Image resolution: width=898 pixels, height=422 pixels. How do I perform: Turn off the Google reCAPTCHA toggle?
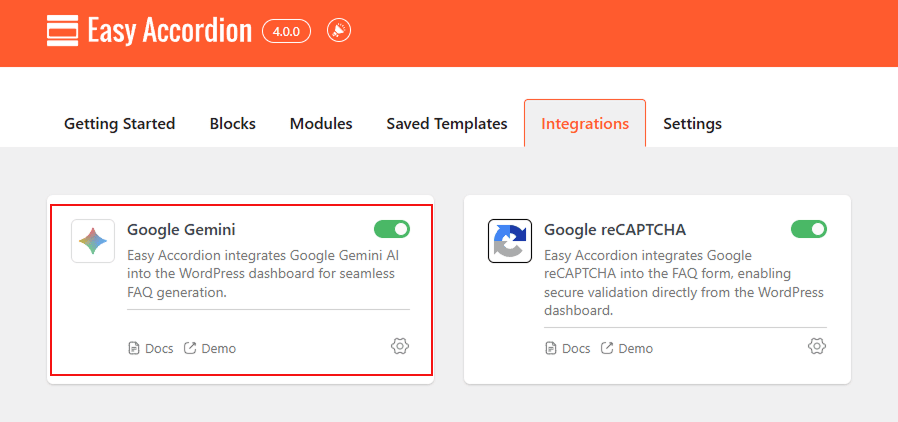pyautogui.click(x=808, y=229)
